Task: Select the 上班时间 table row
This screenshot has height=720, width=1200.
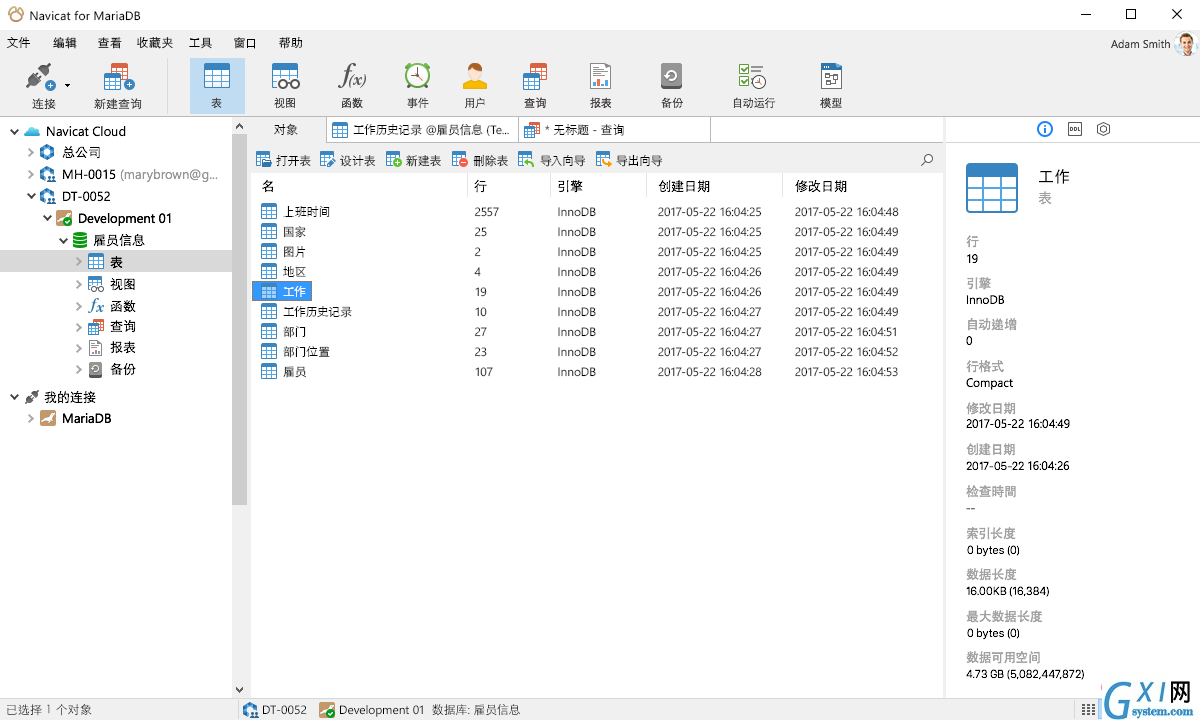Action: pyautogui.click(x=596, y=212)
